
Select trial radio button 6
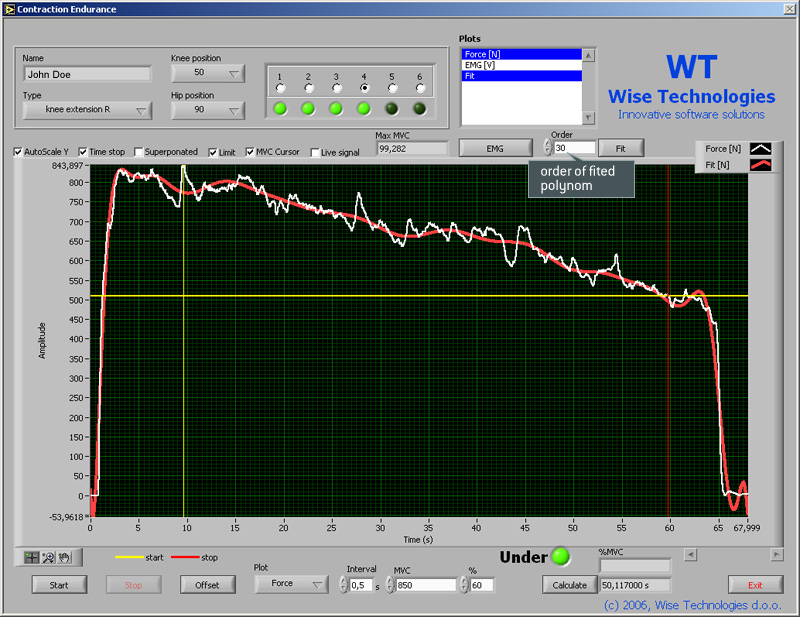point(420,88)
